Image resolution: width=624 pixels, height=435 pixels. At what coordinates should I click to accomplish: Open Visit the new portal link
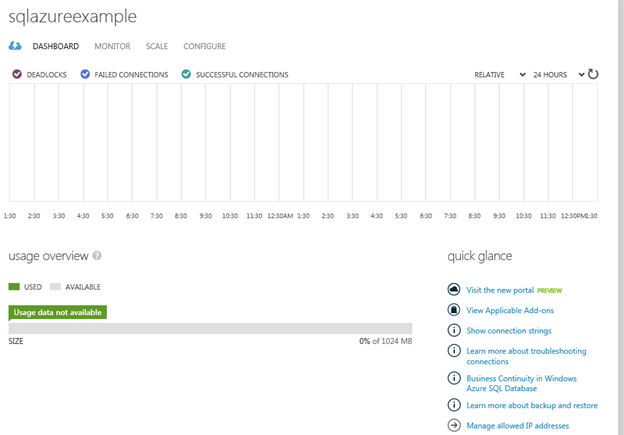point(500,290)
